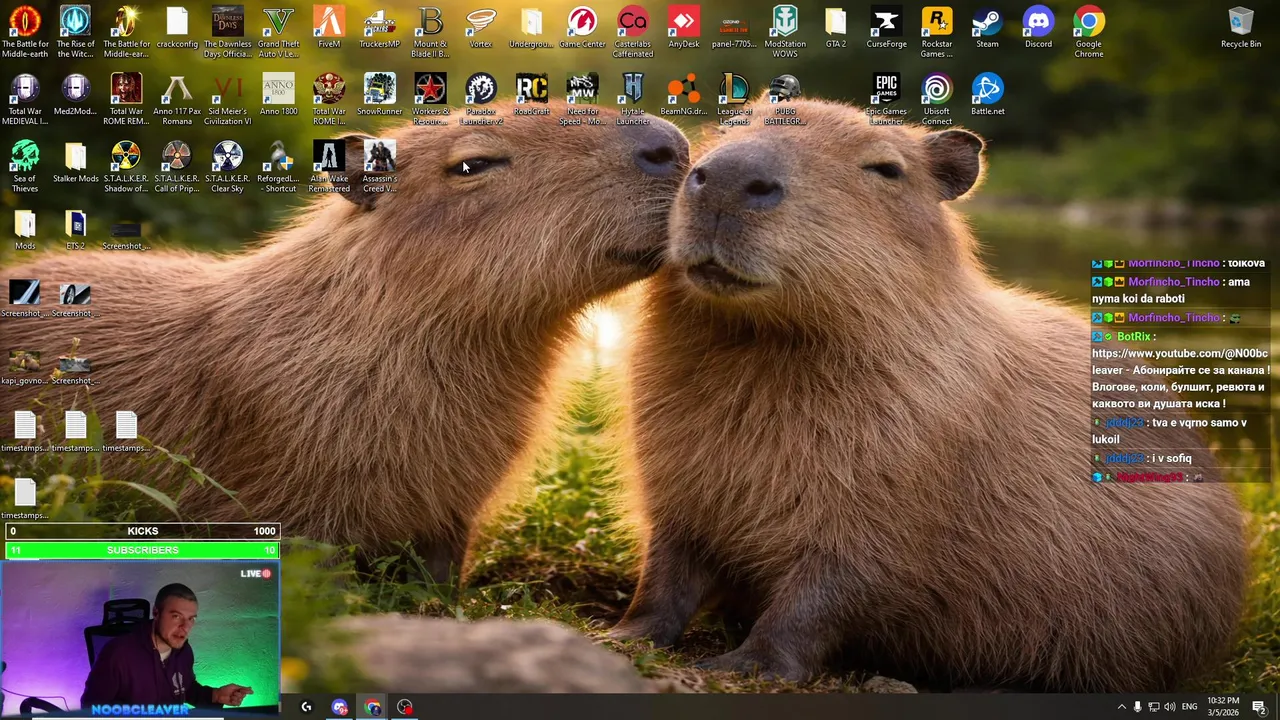The width and height of the screenshot is (1280, 720).
Task: Open the clock showing 10:32 PM
Action: tap(1222, 707)
